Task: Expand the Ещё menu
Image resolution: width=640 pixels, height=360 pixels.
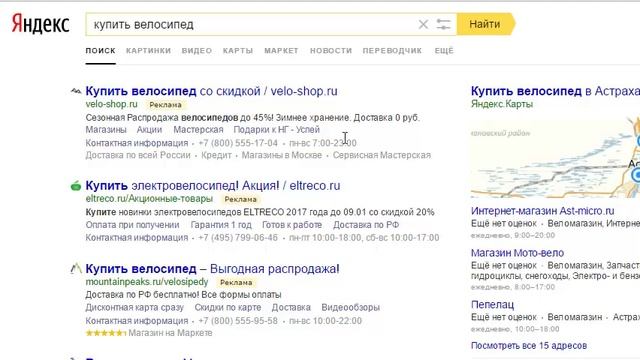Action: tap(444, 51)
